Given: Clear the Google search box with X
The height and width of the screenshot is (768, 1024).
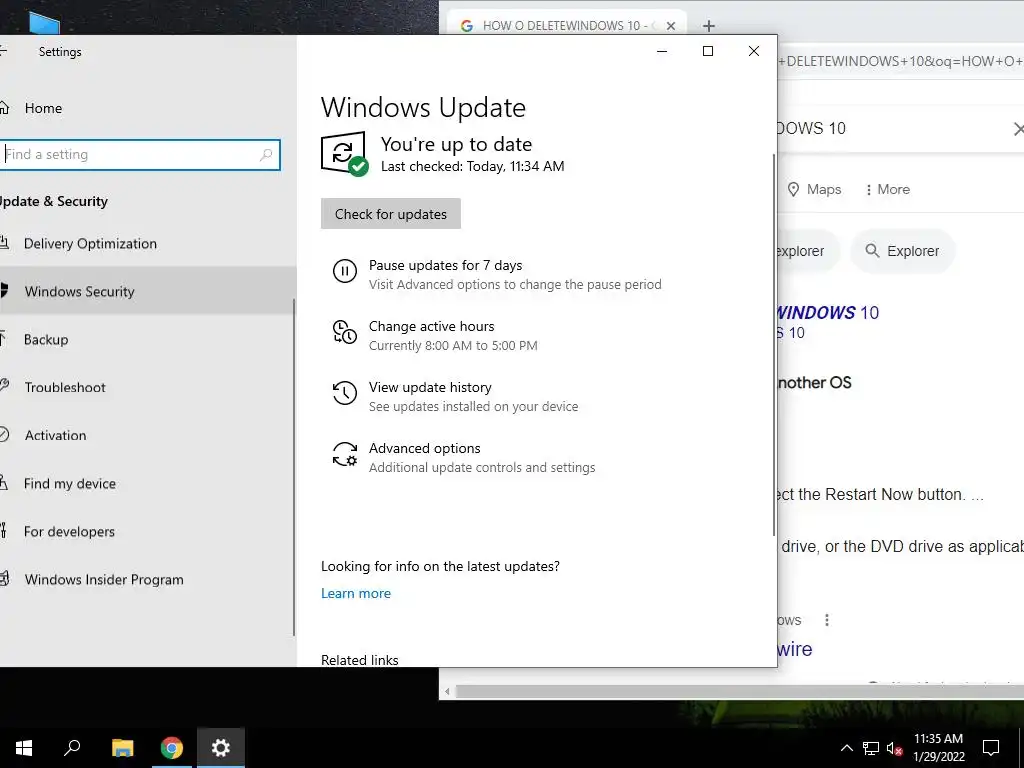Looking at the screenshot, I should click(x=1018, y=129).
